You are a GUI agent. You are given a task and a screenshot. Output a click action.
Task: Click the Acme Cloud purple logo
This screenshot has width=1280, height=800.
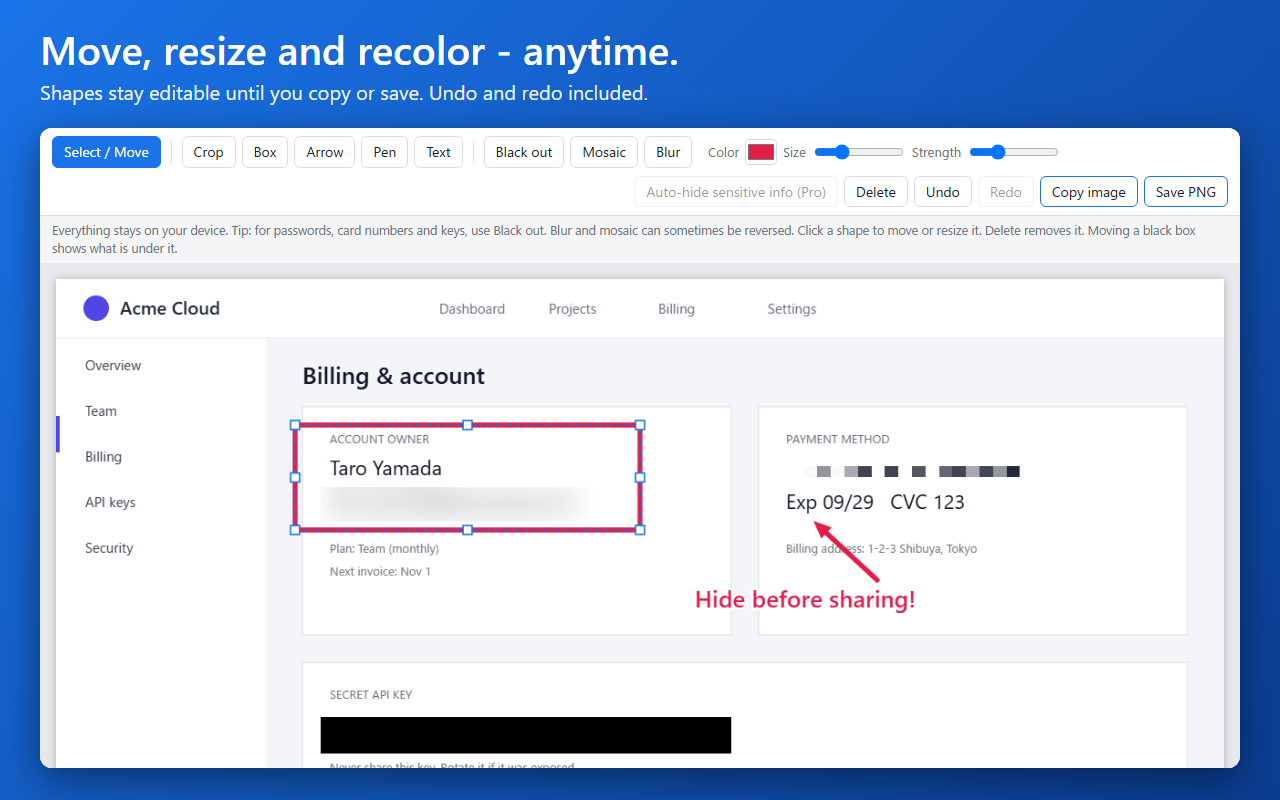(x=96, y=308)
